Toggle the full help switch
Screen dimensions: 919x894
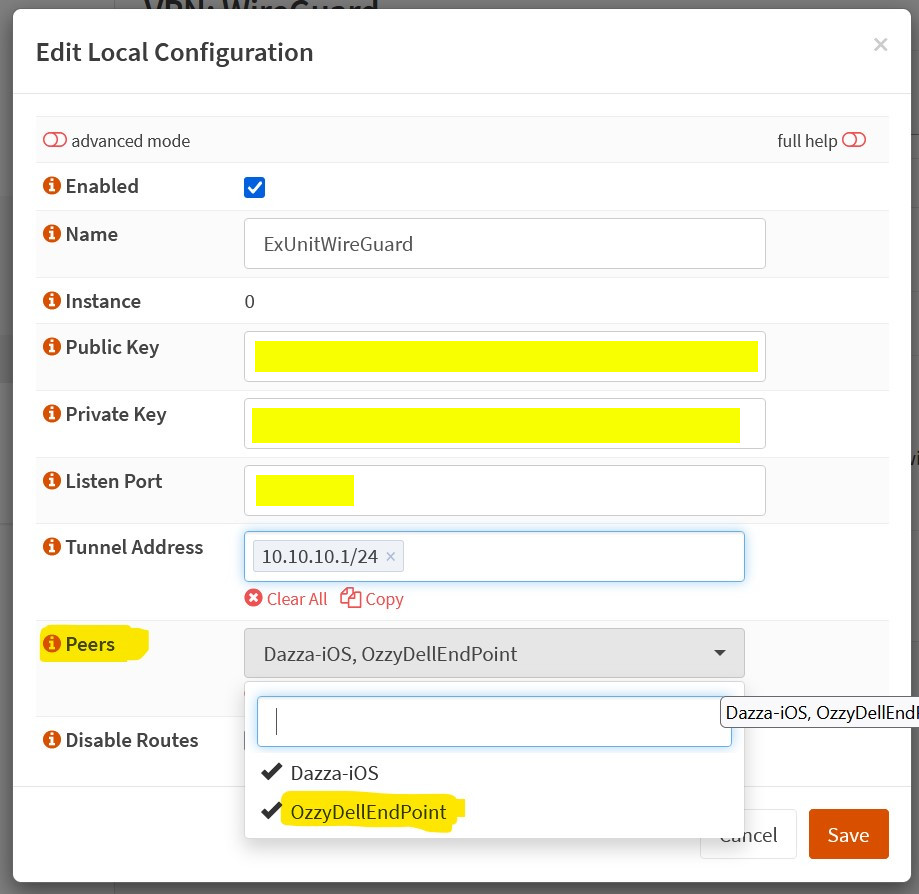point(853,140)
